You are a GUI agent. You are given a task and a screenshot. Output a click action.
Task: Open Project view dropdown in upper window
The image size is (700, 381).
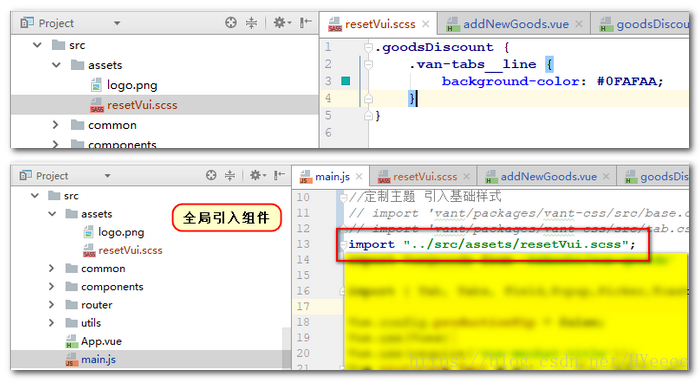(117, 23)
